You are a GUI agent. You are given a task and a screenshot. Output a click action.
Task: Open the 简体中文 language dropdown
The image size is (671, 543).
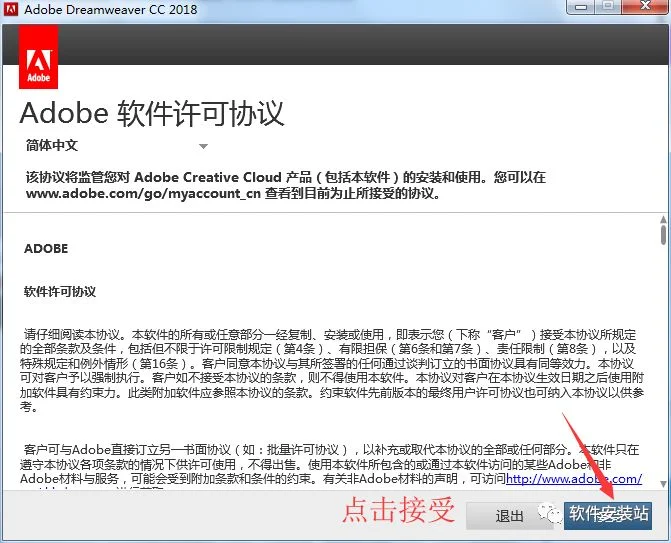coord(116,146)
